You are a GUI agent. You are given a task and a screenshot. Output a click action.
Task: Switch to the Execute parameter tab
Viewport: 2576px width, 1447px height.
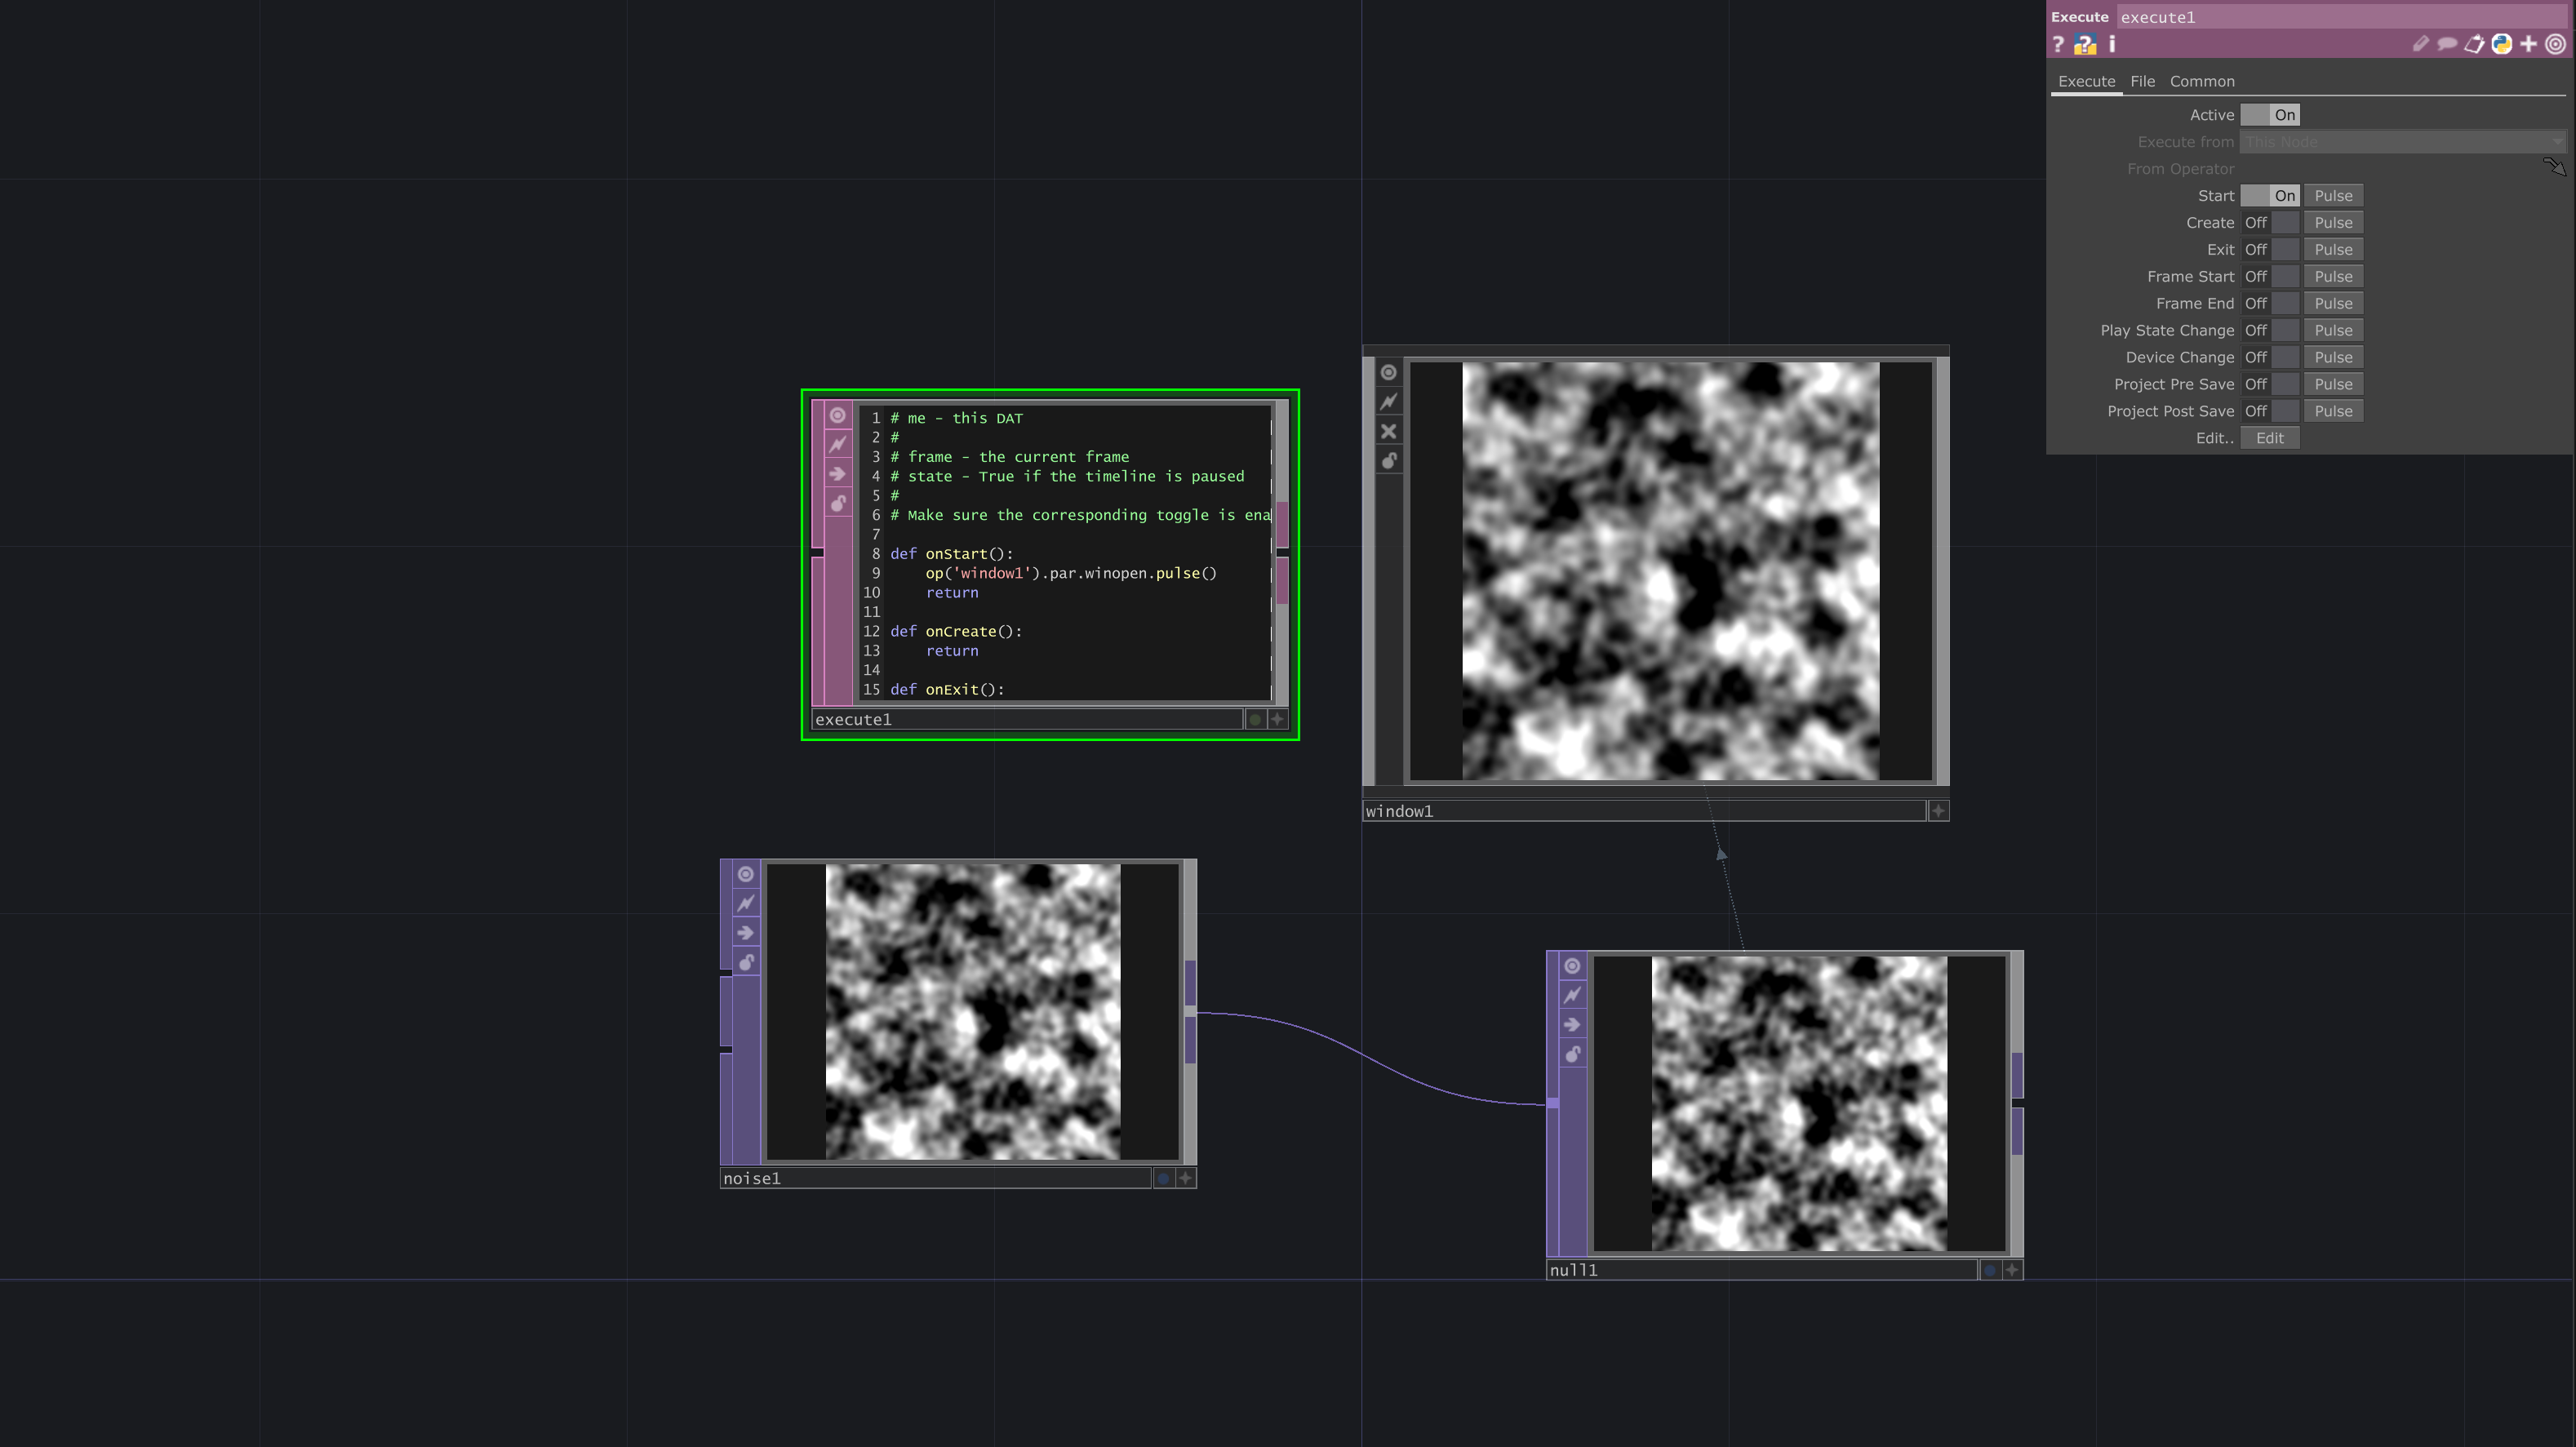coord(2086,82)
